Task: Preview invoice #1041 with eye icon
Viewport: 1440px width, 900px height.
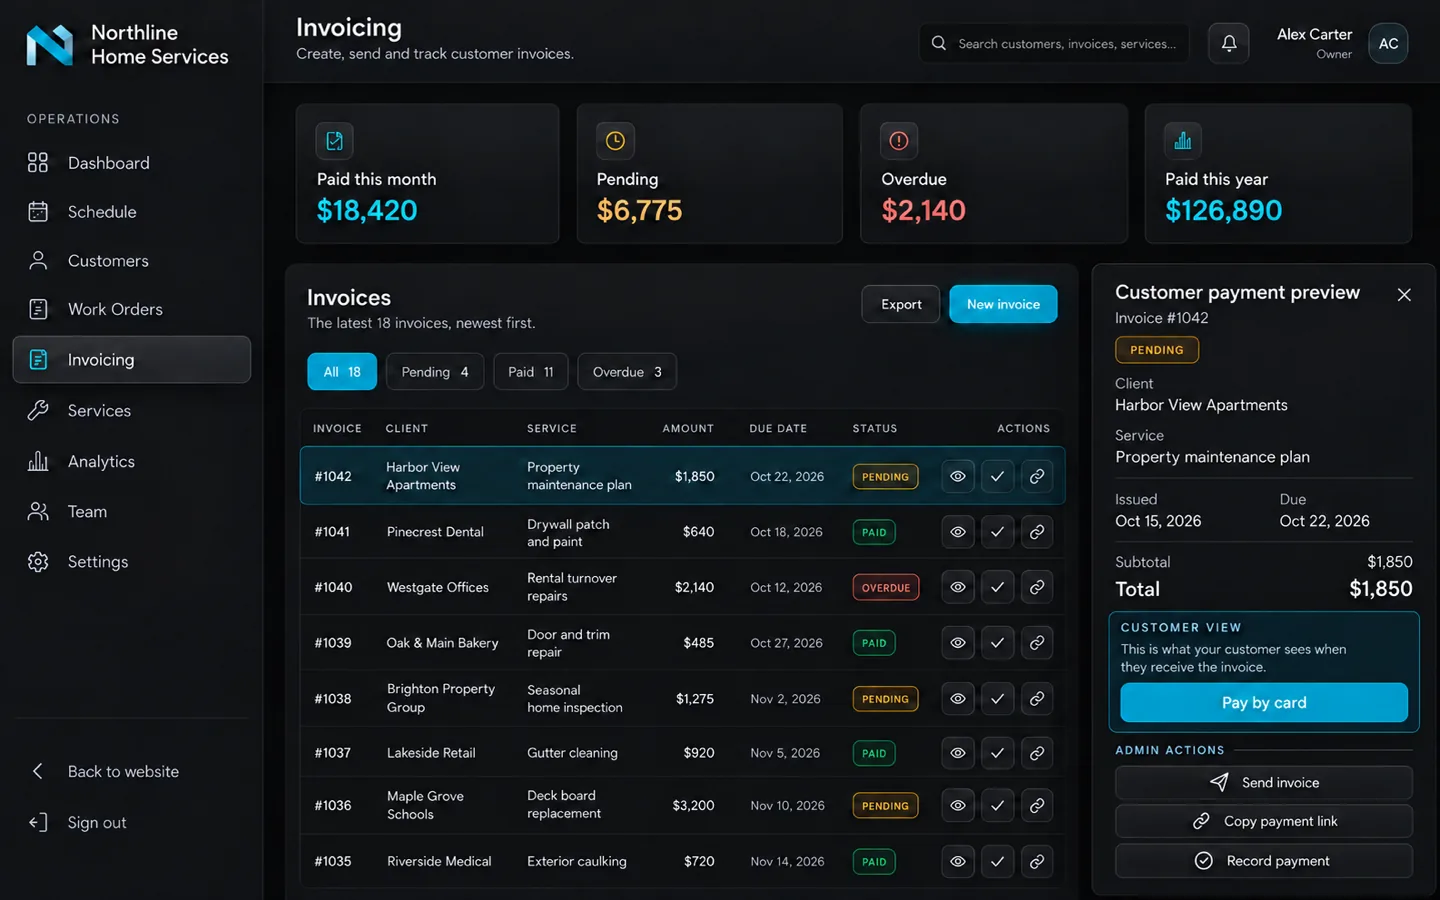Action: (x=957, y=532)
